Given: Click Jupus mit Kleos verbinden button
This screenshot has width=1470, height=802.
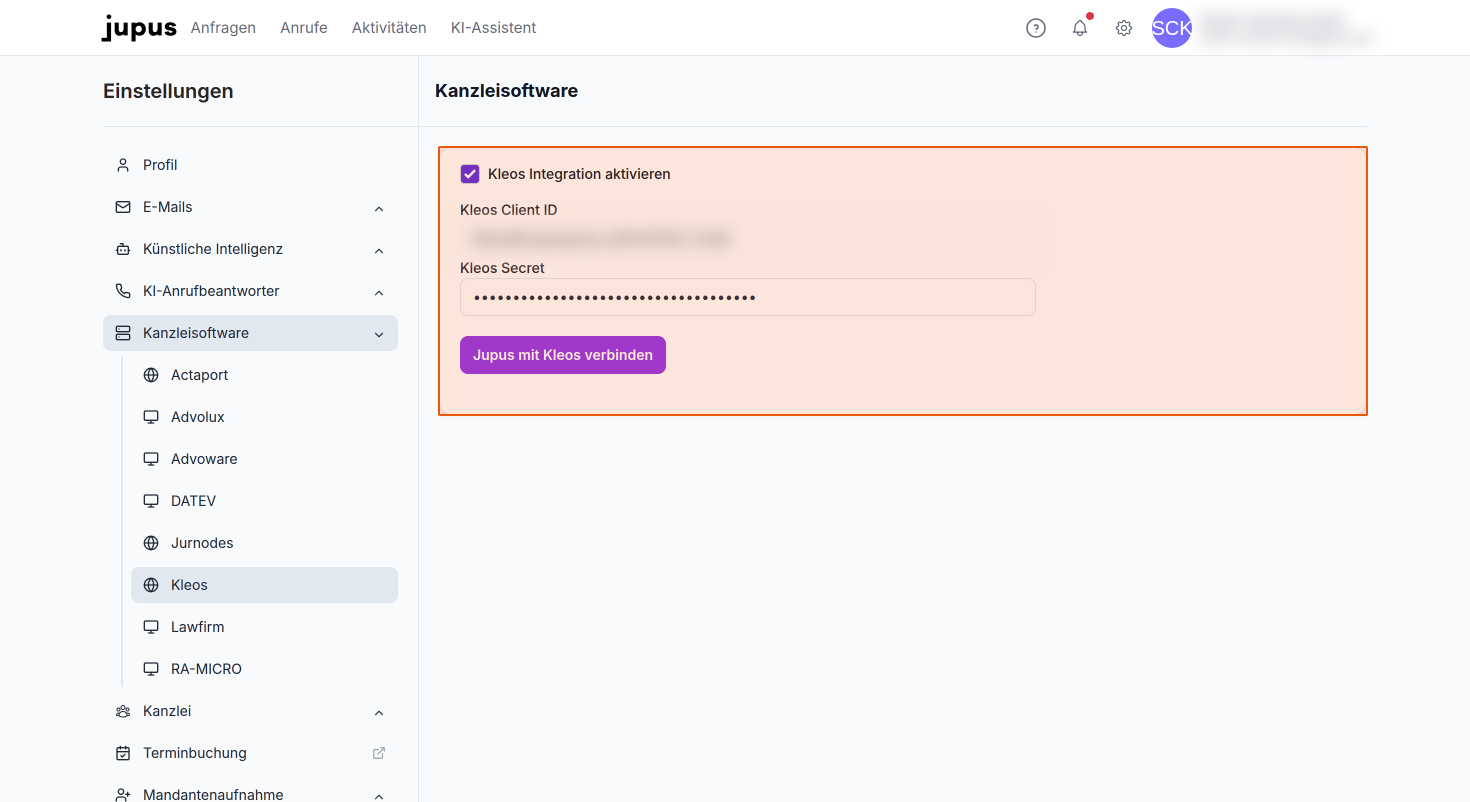Looking at the screenshot, I should 563,355.
